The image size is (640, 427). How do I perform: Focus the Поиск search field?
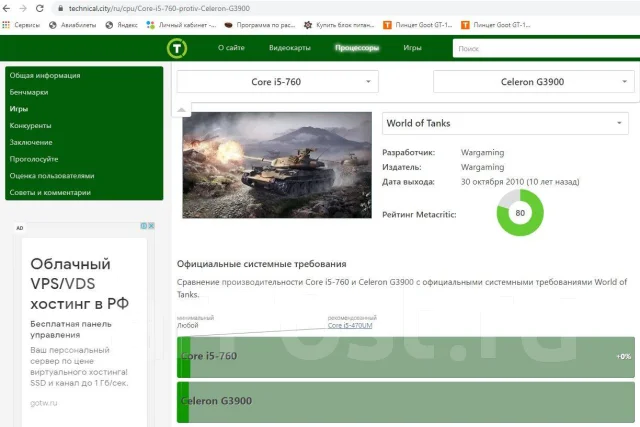point(546,49)
